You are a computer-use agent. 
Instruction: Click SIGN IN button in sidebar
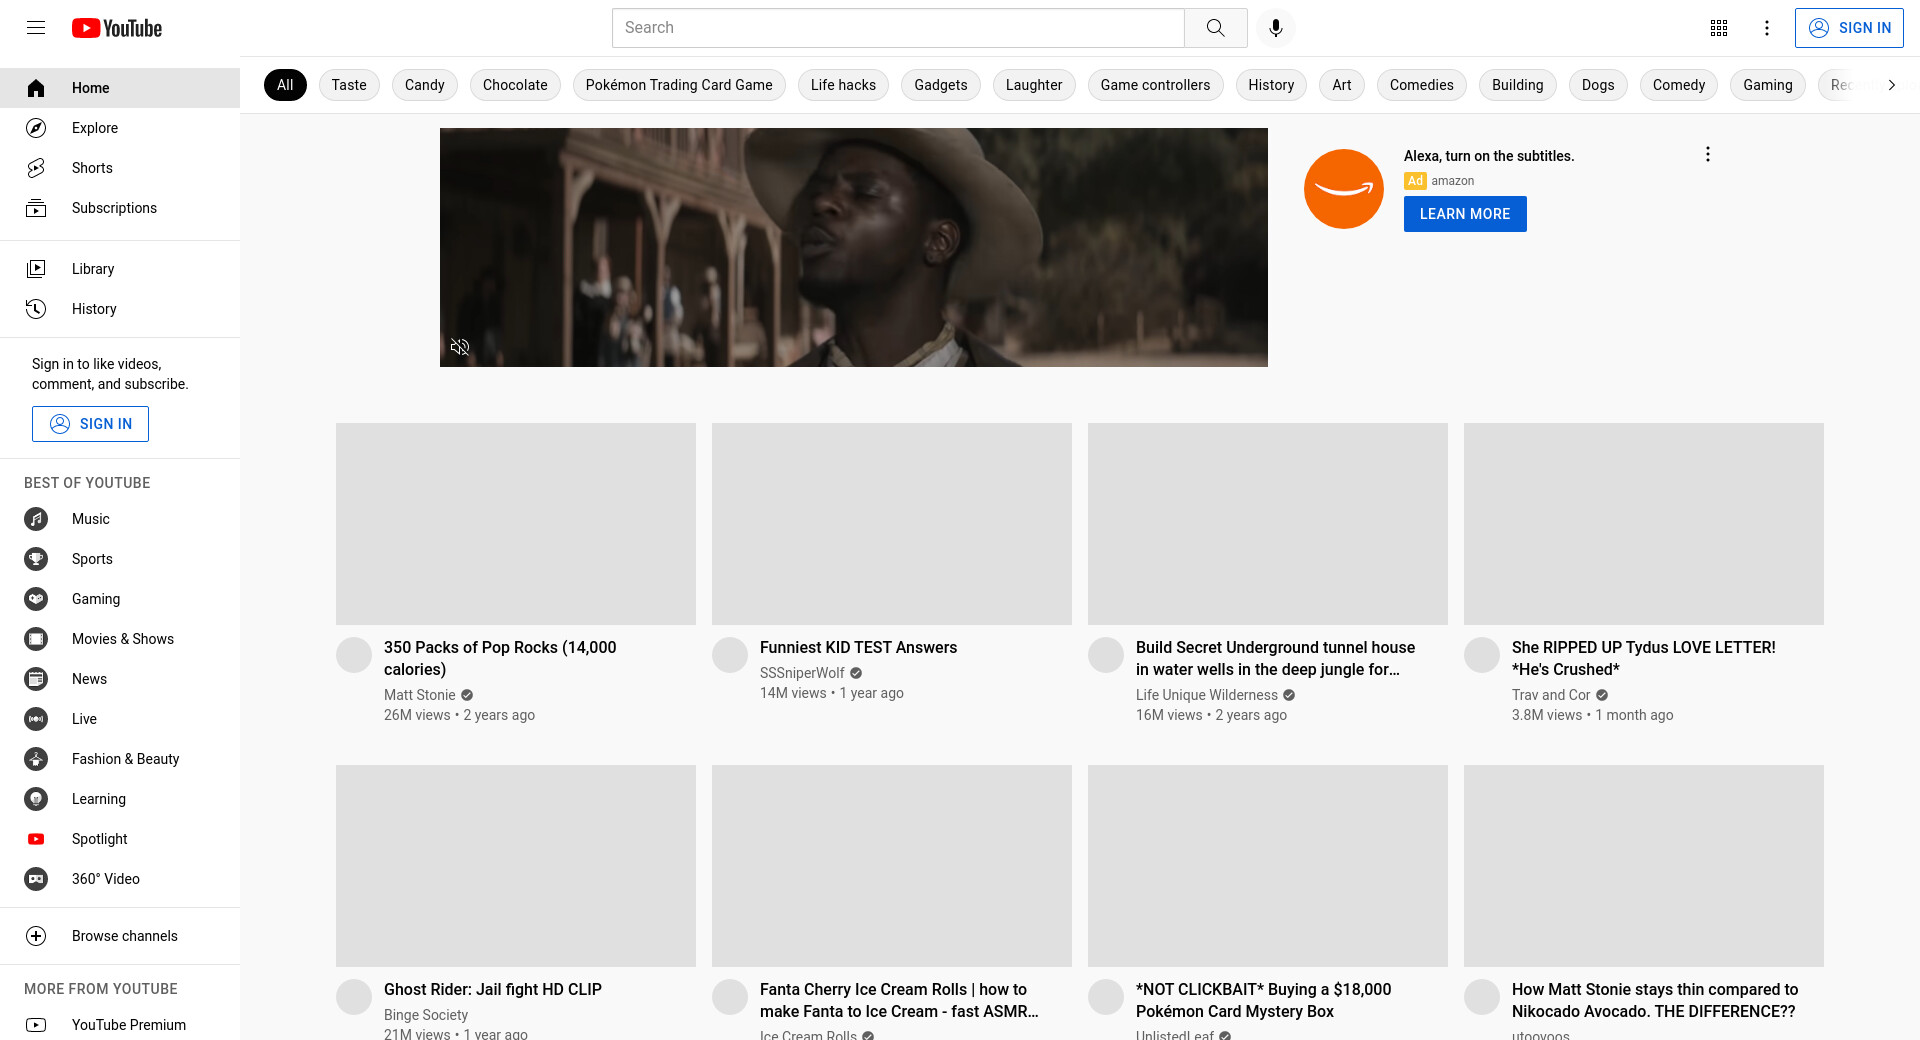90,424
